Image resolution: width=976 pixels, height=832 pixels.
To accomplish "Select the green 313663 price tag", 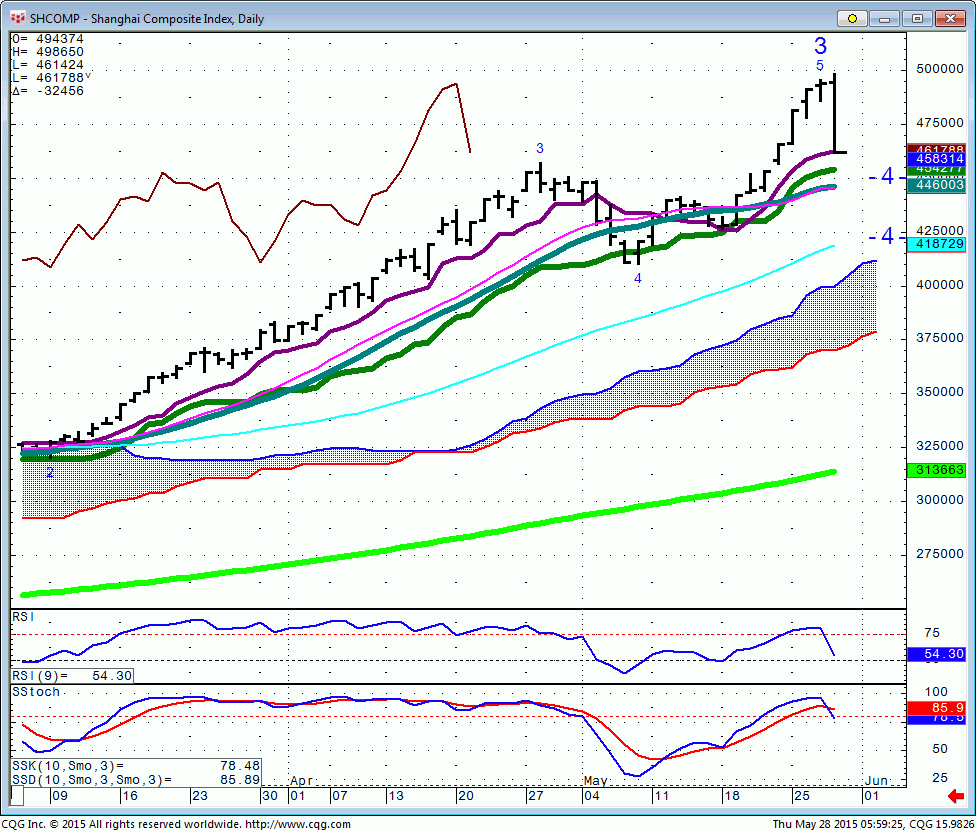I will [936, 470].
